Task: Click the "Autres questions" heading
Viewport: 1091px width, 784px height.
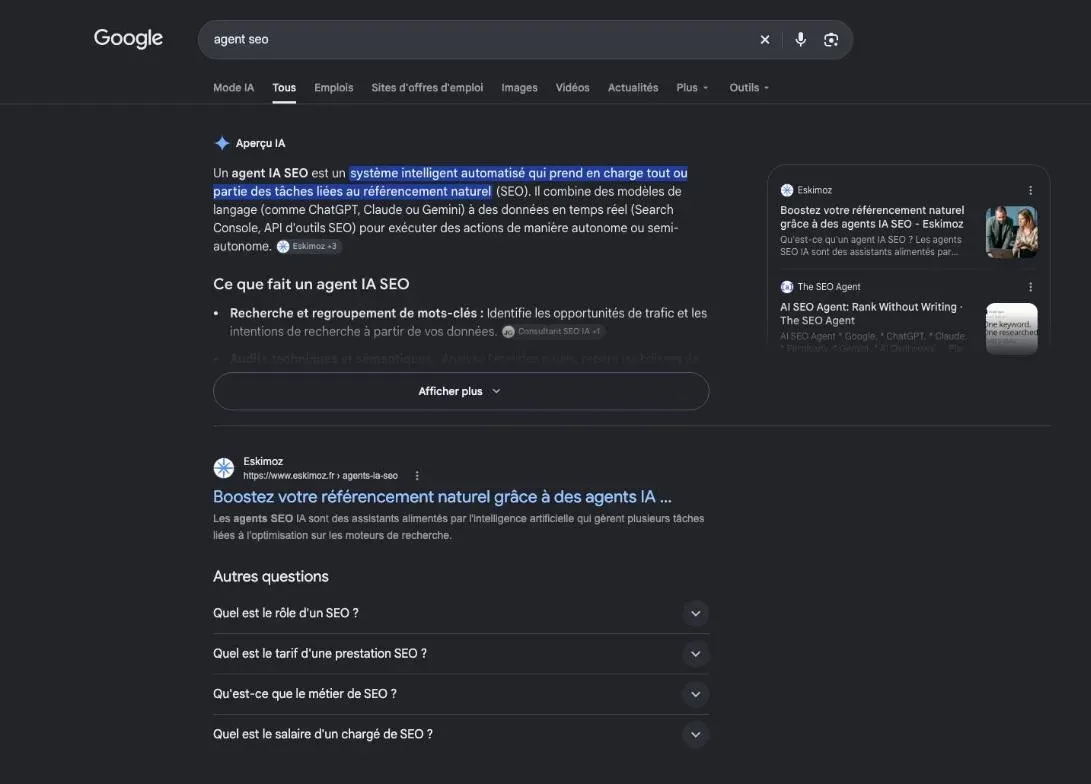Action: tap(271, 577)
